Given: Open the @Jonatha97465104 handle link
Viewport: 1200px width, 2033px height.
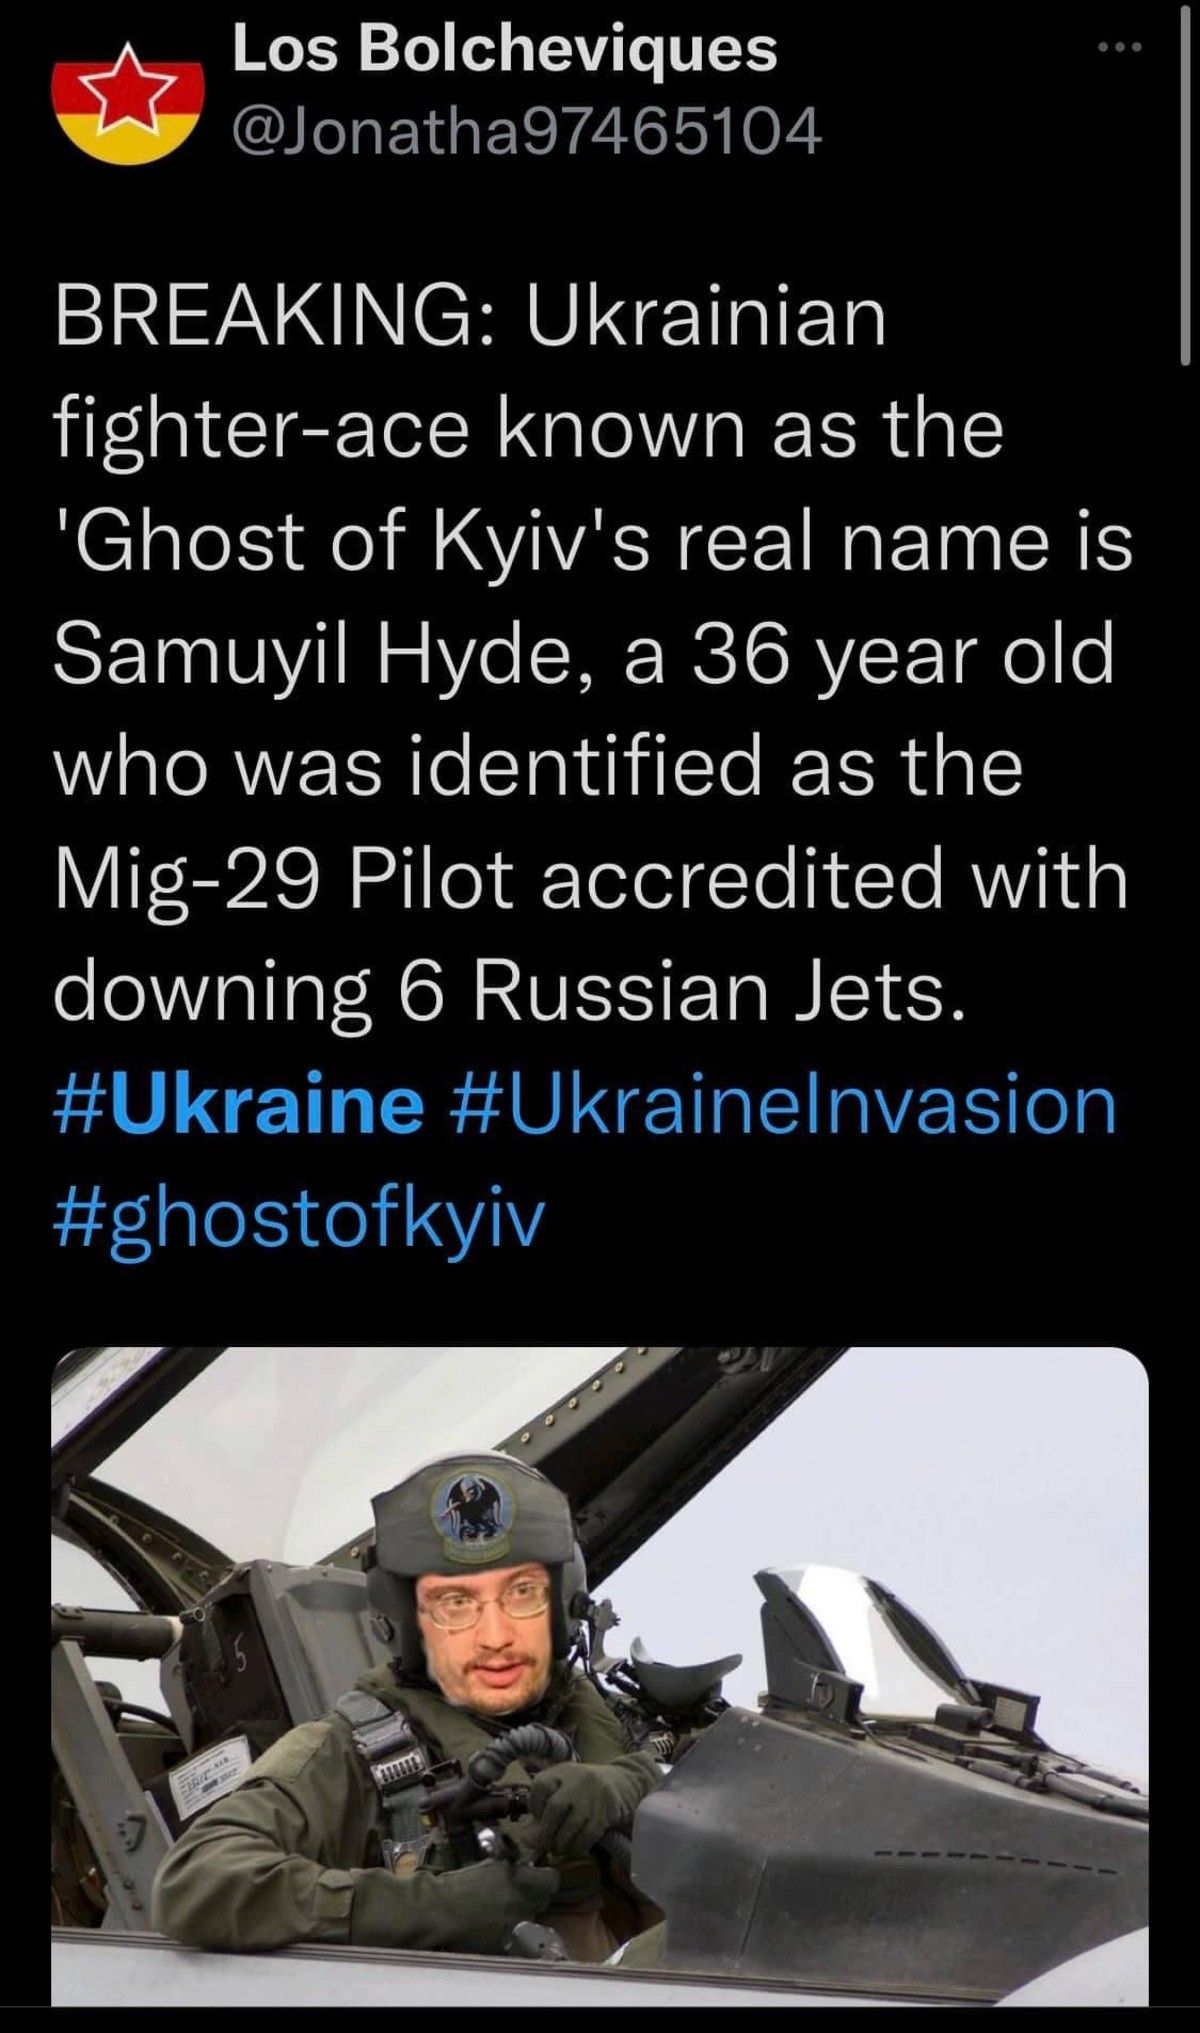Looking at the screenshot, I should click(526, 129).
